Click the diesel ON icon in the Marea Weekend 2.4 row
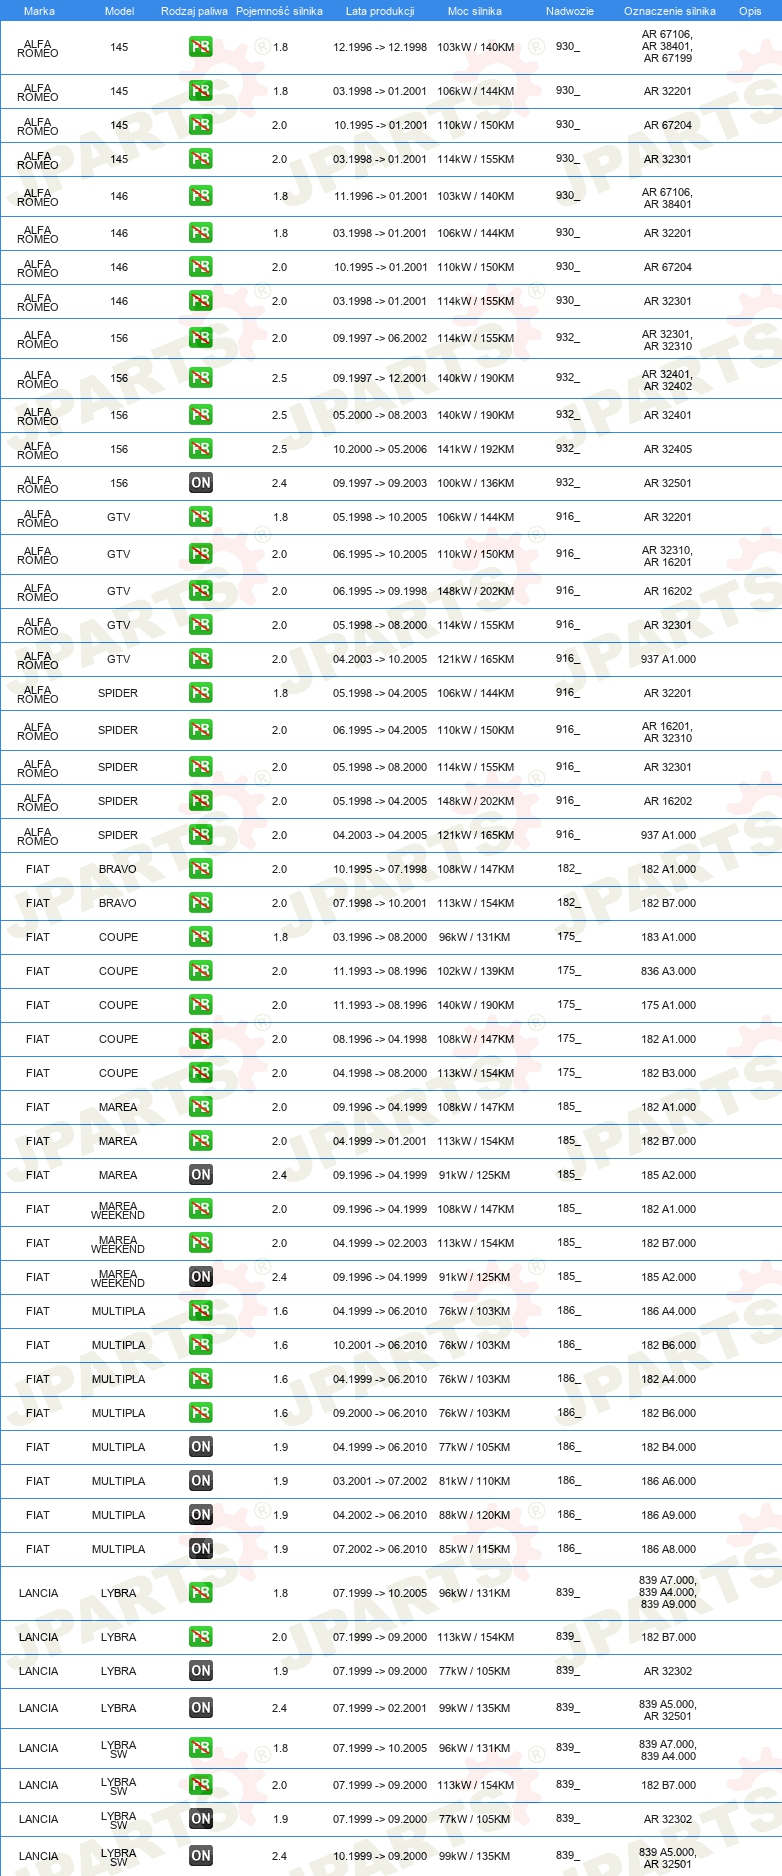This screenshot has height=1876, width=782. [x=201, y=1277]
